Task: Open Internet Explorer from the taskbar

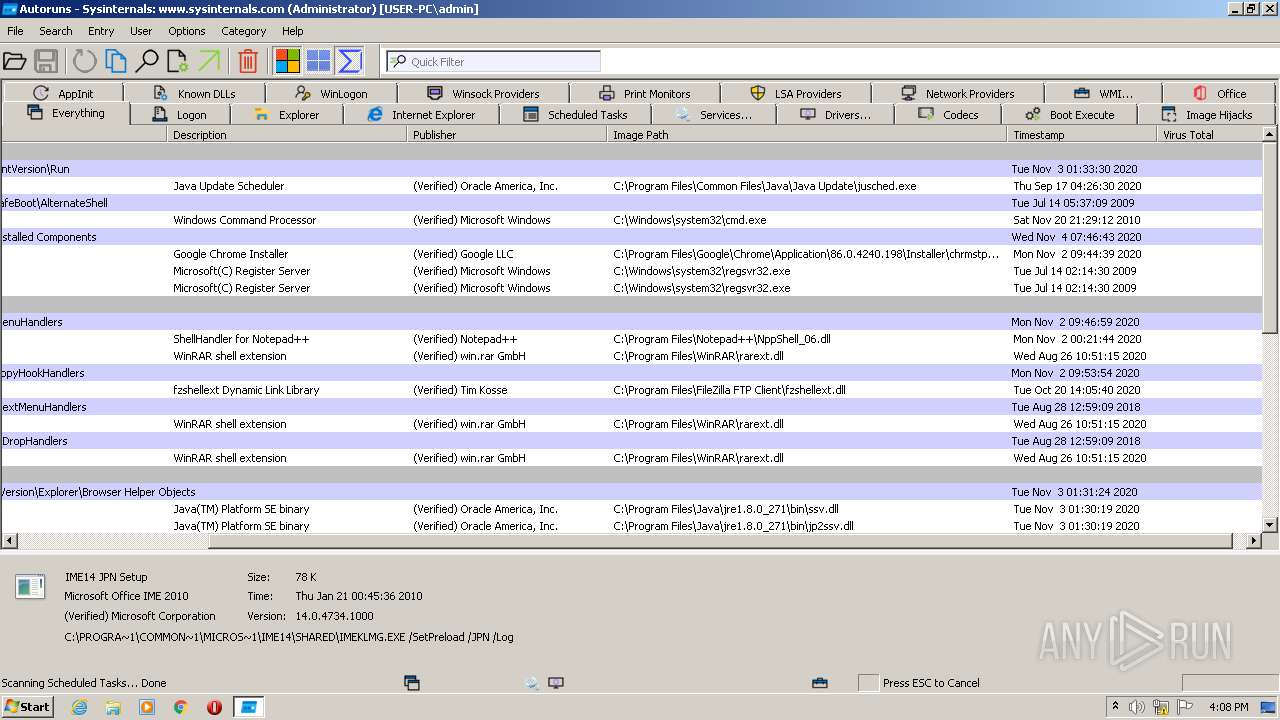Action: click(x=79, y=707)
